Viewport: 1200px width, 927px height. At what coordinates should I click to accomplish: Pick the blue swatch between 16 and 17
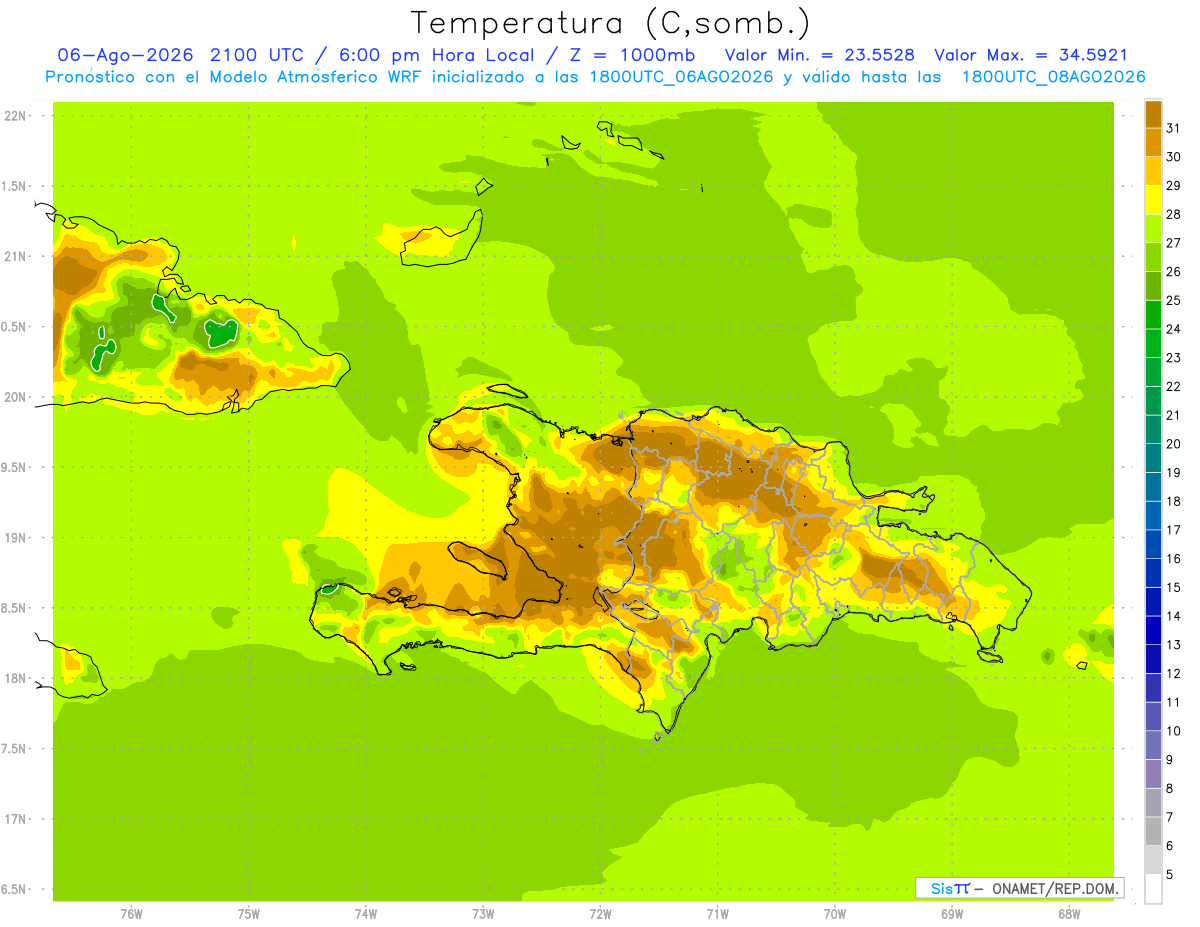(1153, 544)
